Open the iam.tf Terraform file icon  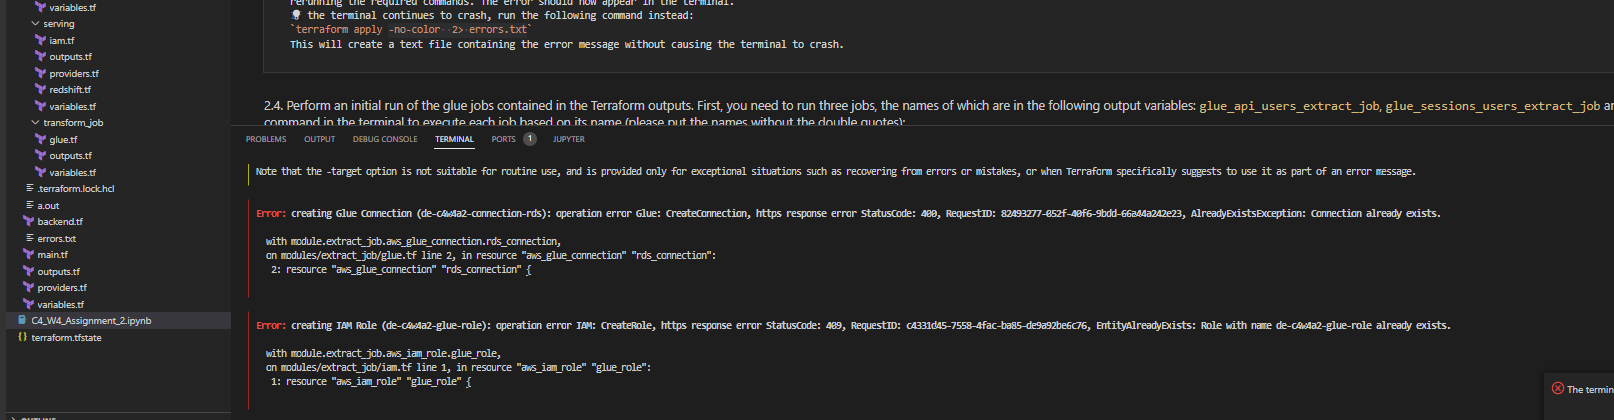[41, 40]
